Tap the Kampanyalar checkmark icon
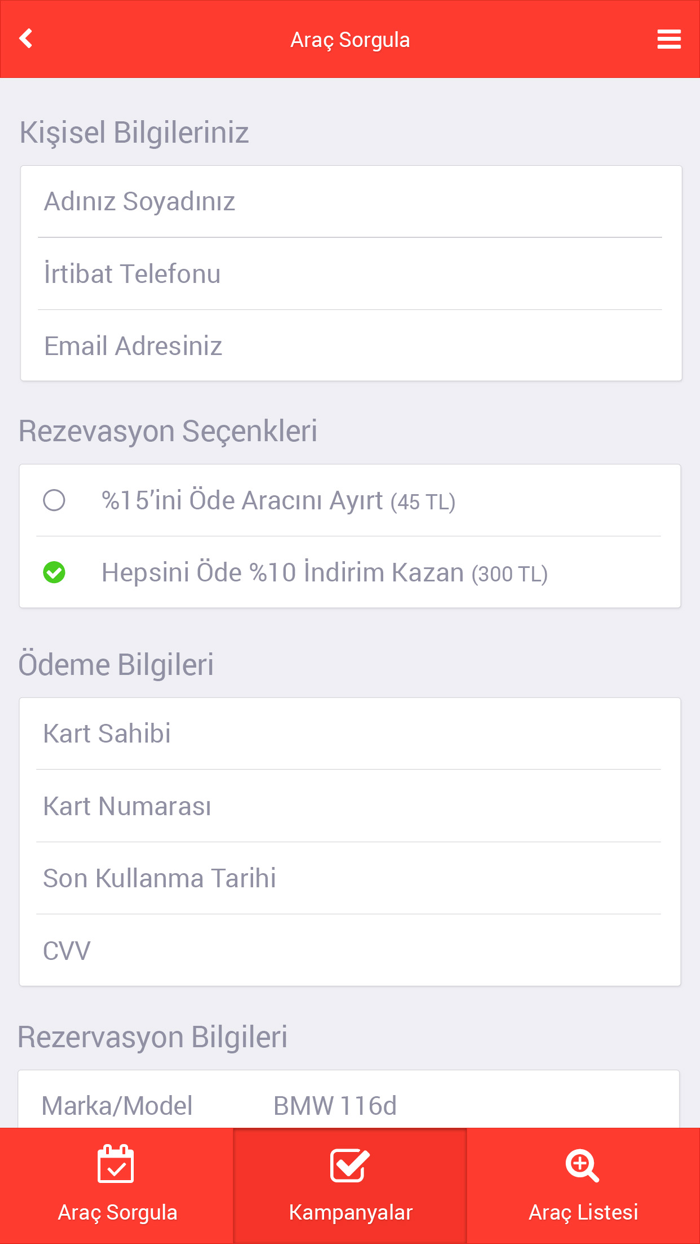700x1244 pixels. [x=349, y=1164]
